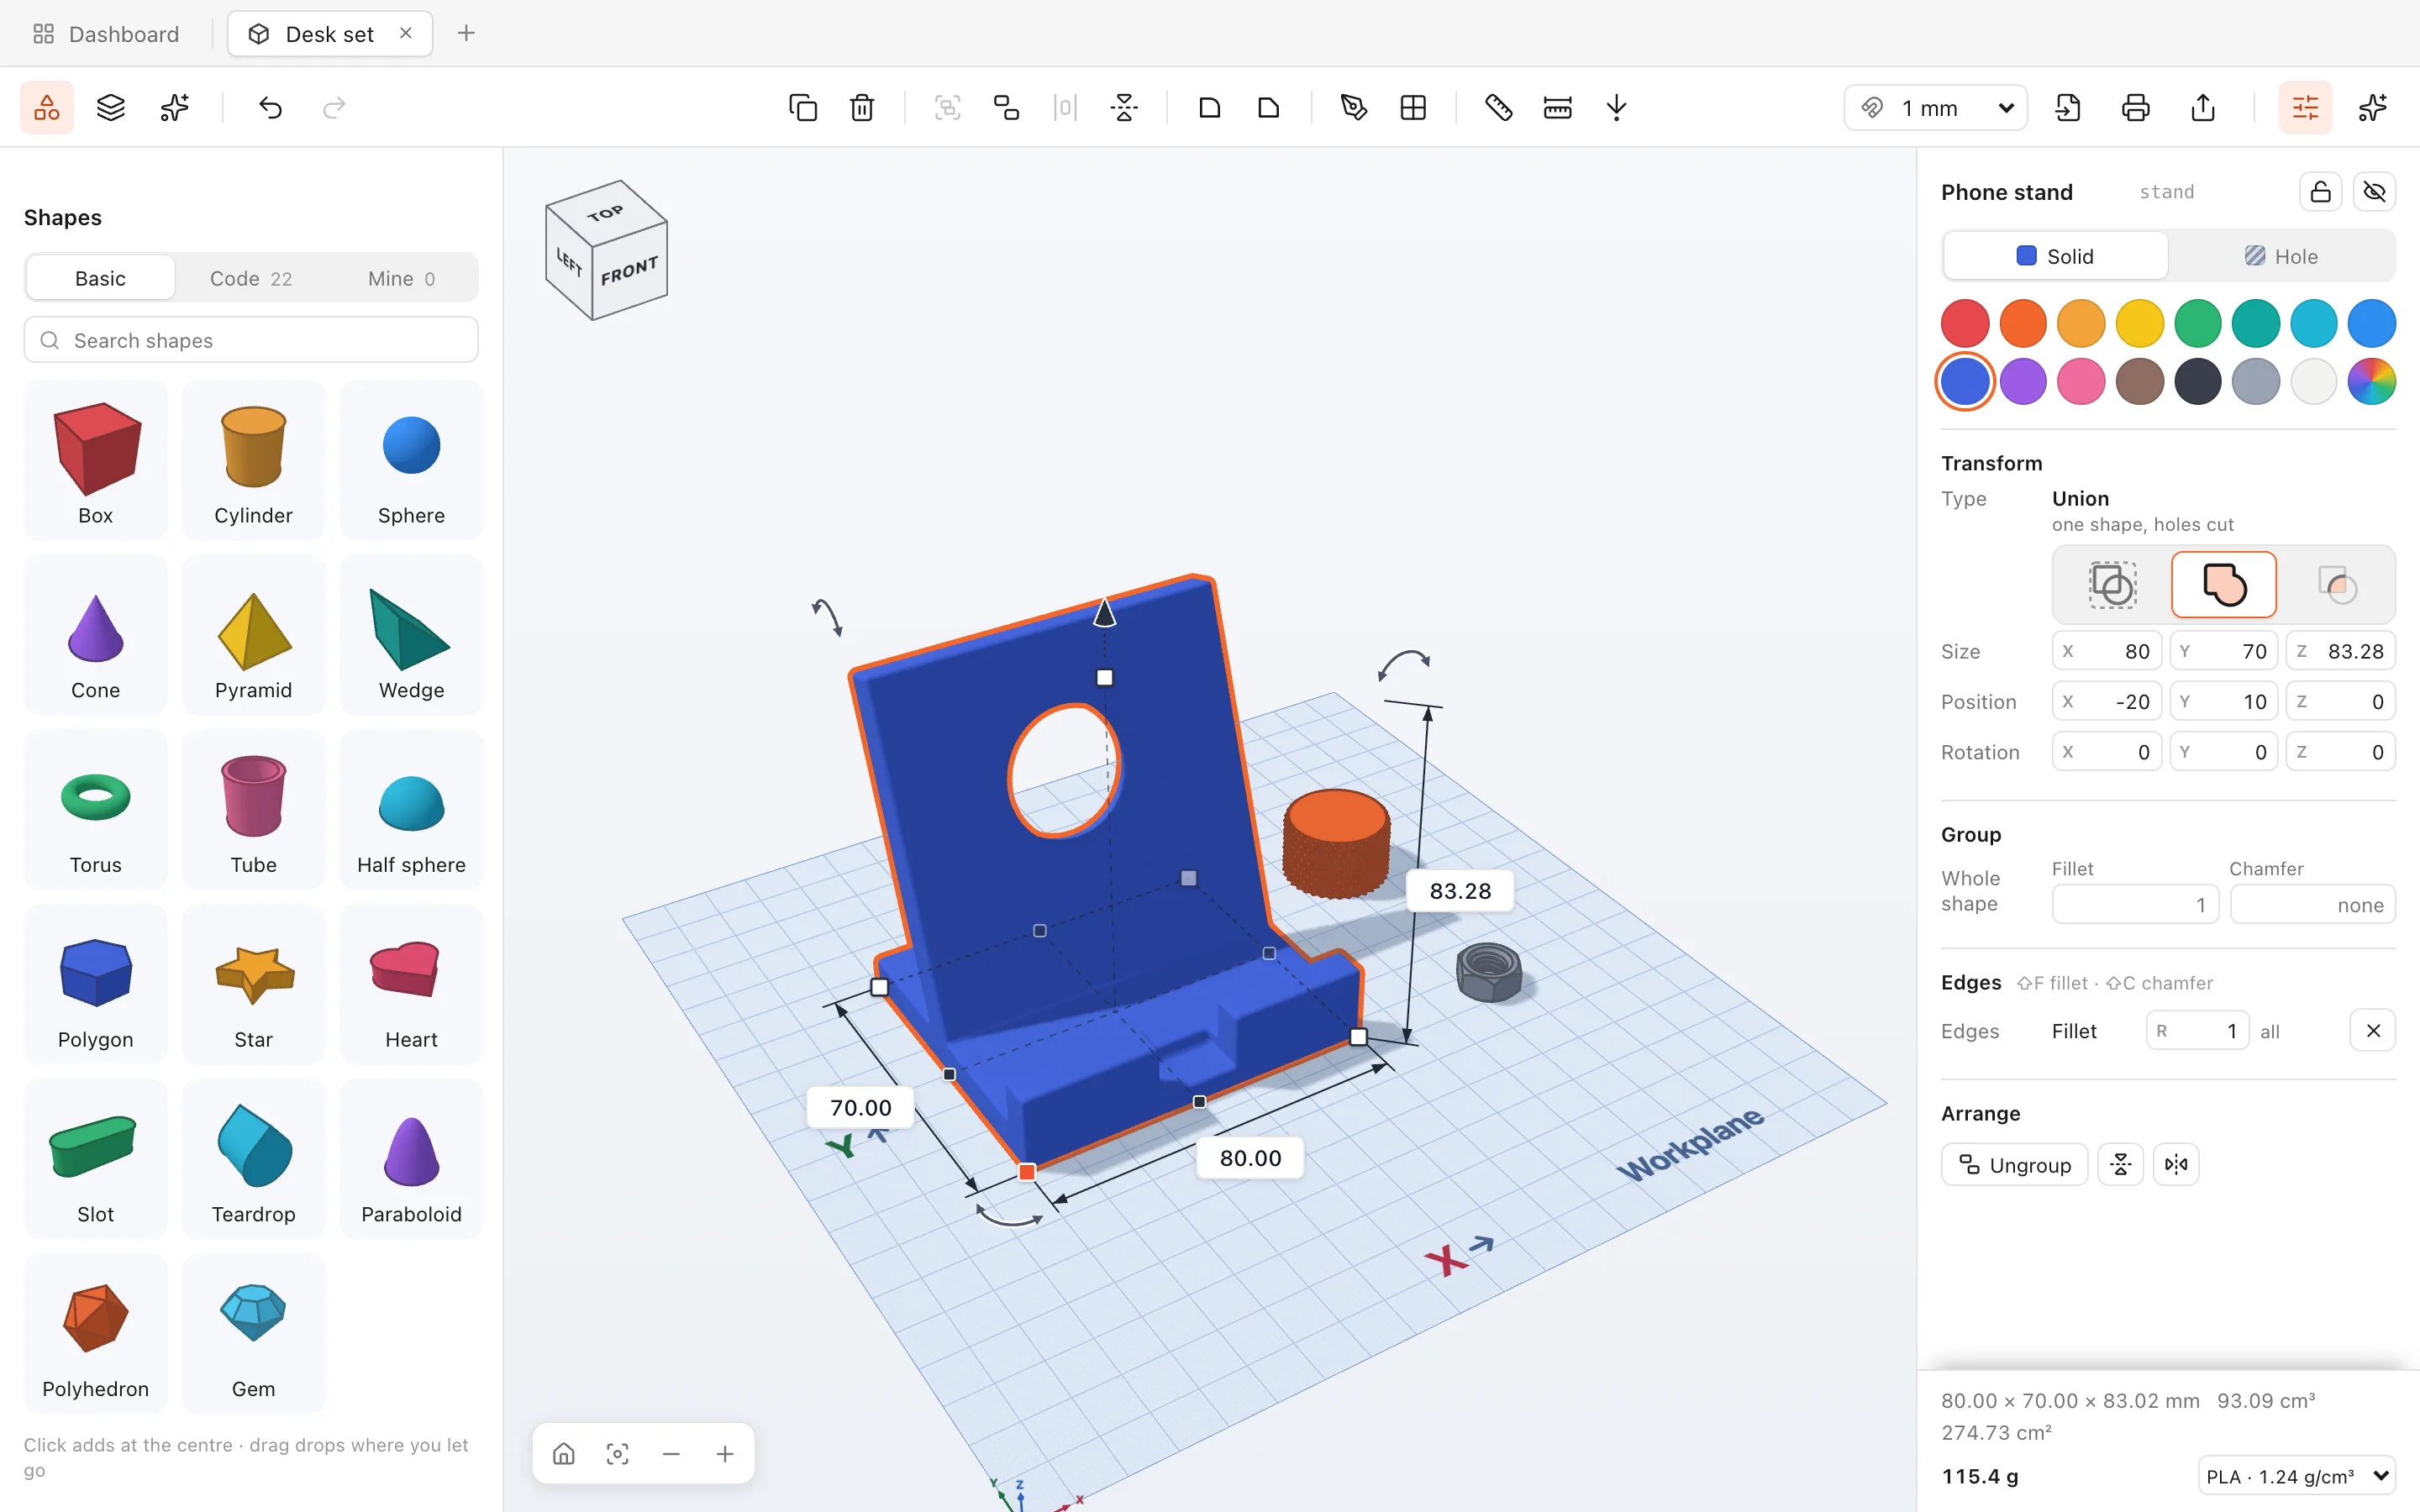Click the import file icon
2420x1512 pixels.
(x=2068, y=107)
